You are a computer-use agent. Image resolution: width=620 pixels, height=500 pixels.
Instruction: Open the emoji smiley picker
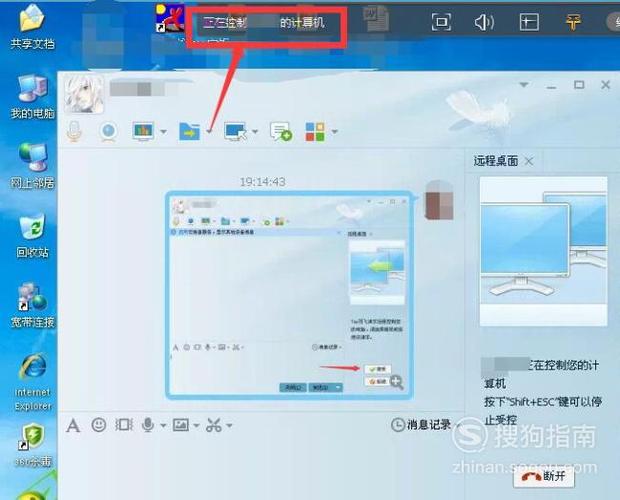coord(98,425)
